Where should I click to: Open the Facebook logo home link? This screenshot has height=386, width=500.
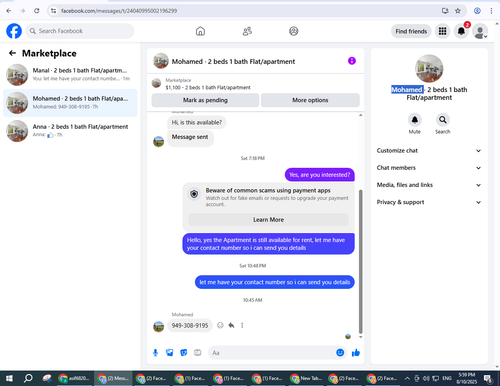(x=14, y=31)
